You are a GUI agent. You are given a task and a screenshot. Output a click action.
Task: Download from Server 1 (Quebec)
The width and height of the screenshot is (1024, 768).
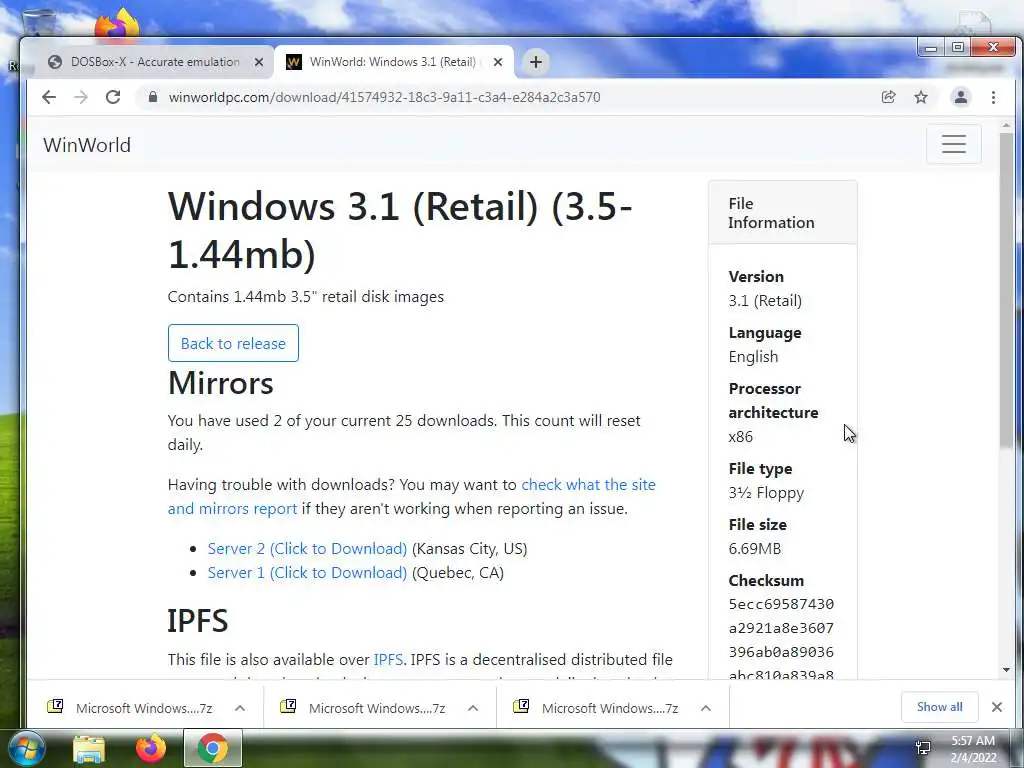pos(307,573)
